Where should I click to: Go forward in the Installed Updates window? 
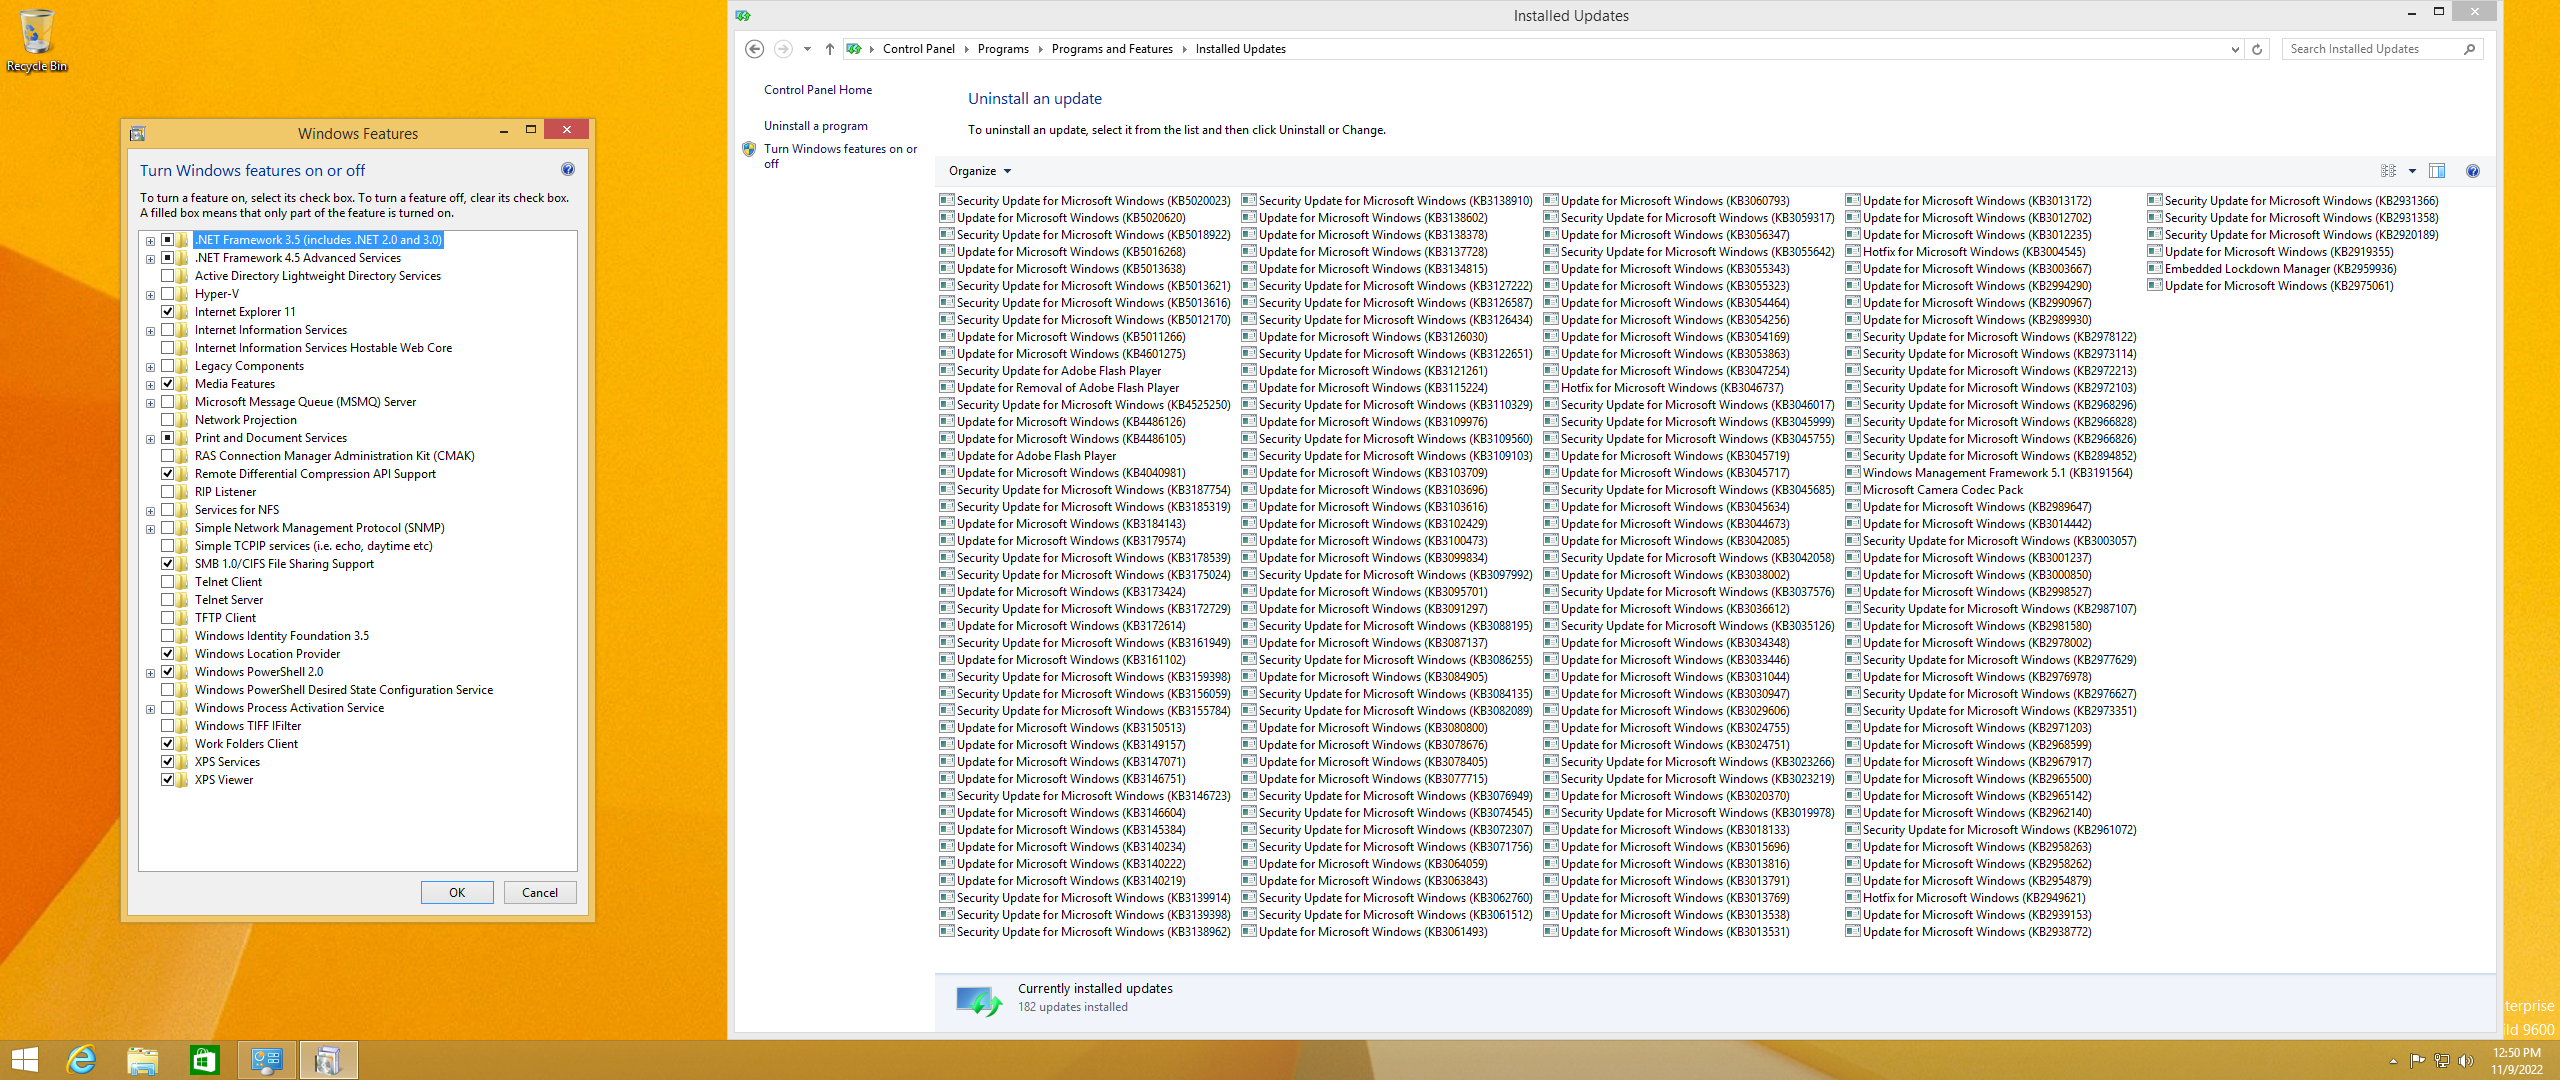[783, 49]
